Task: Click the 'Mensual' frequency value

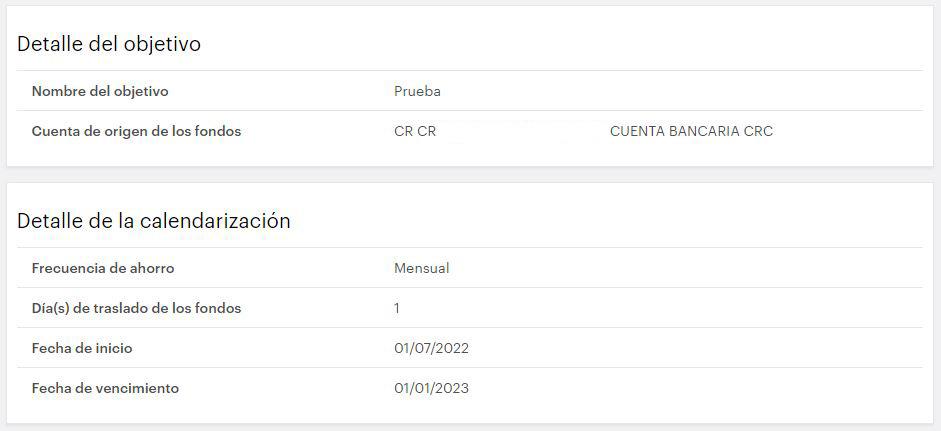Action: (421, 268)
